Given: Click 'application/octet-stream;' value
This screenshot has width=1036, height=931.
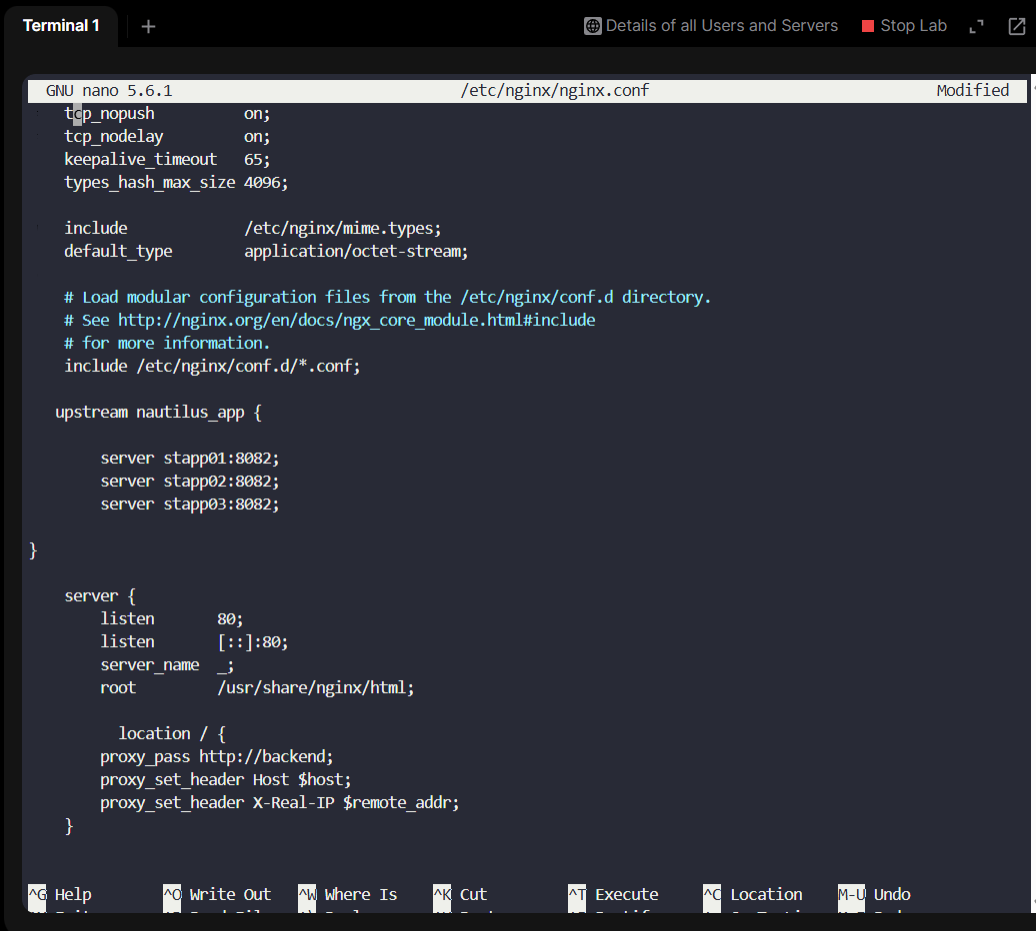Looking at the screenshot, I should 356,251.
